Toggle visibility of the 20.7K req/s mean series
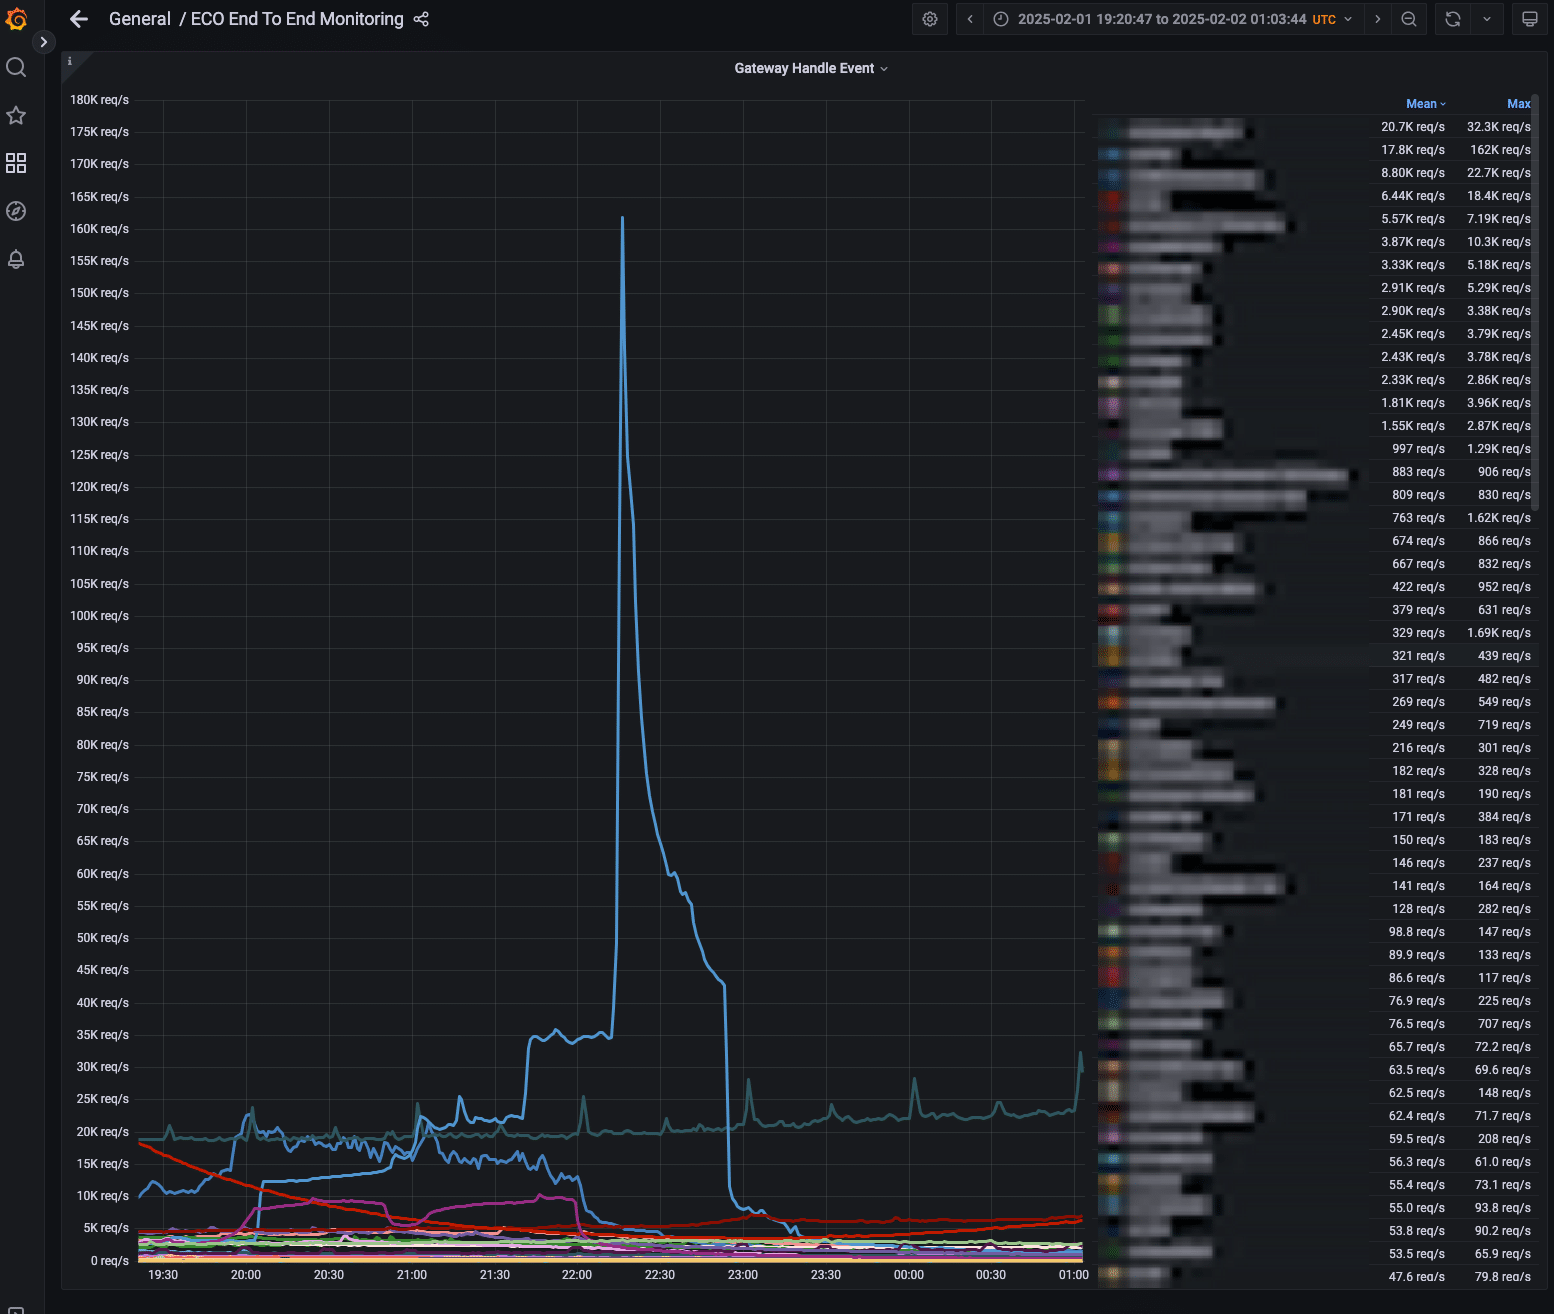 coord(1185,128)
